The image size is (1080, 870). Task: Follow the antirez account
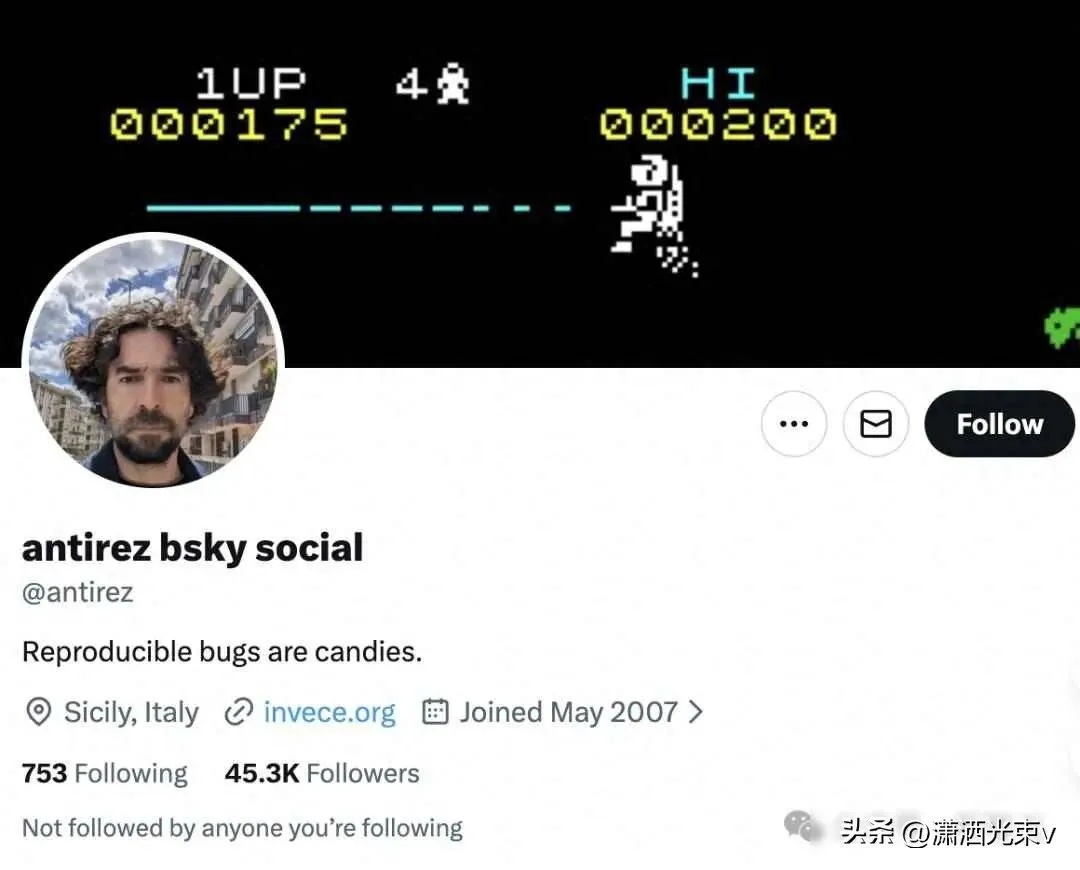[x=999, y=424]
